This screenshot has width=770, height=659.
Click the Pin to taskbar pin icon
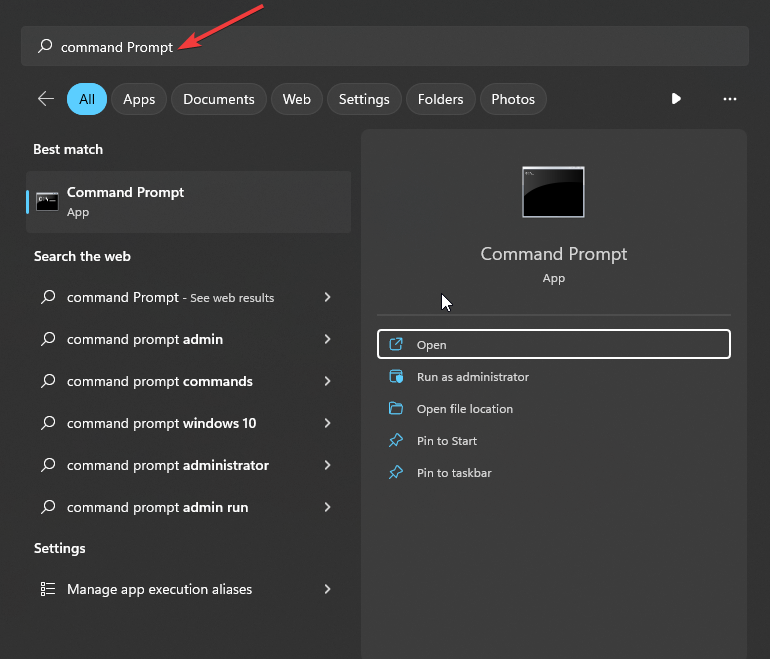396,473
